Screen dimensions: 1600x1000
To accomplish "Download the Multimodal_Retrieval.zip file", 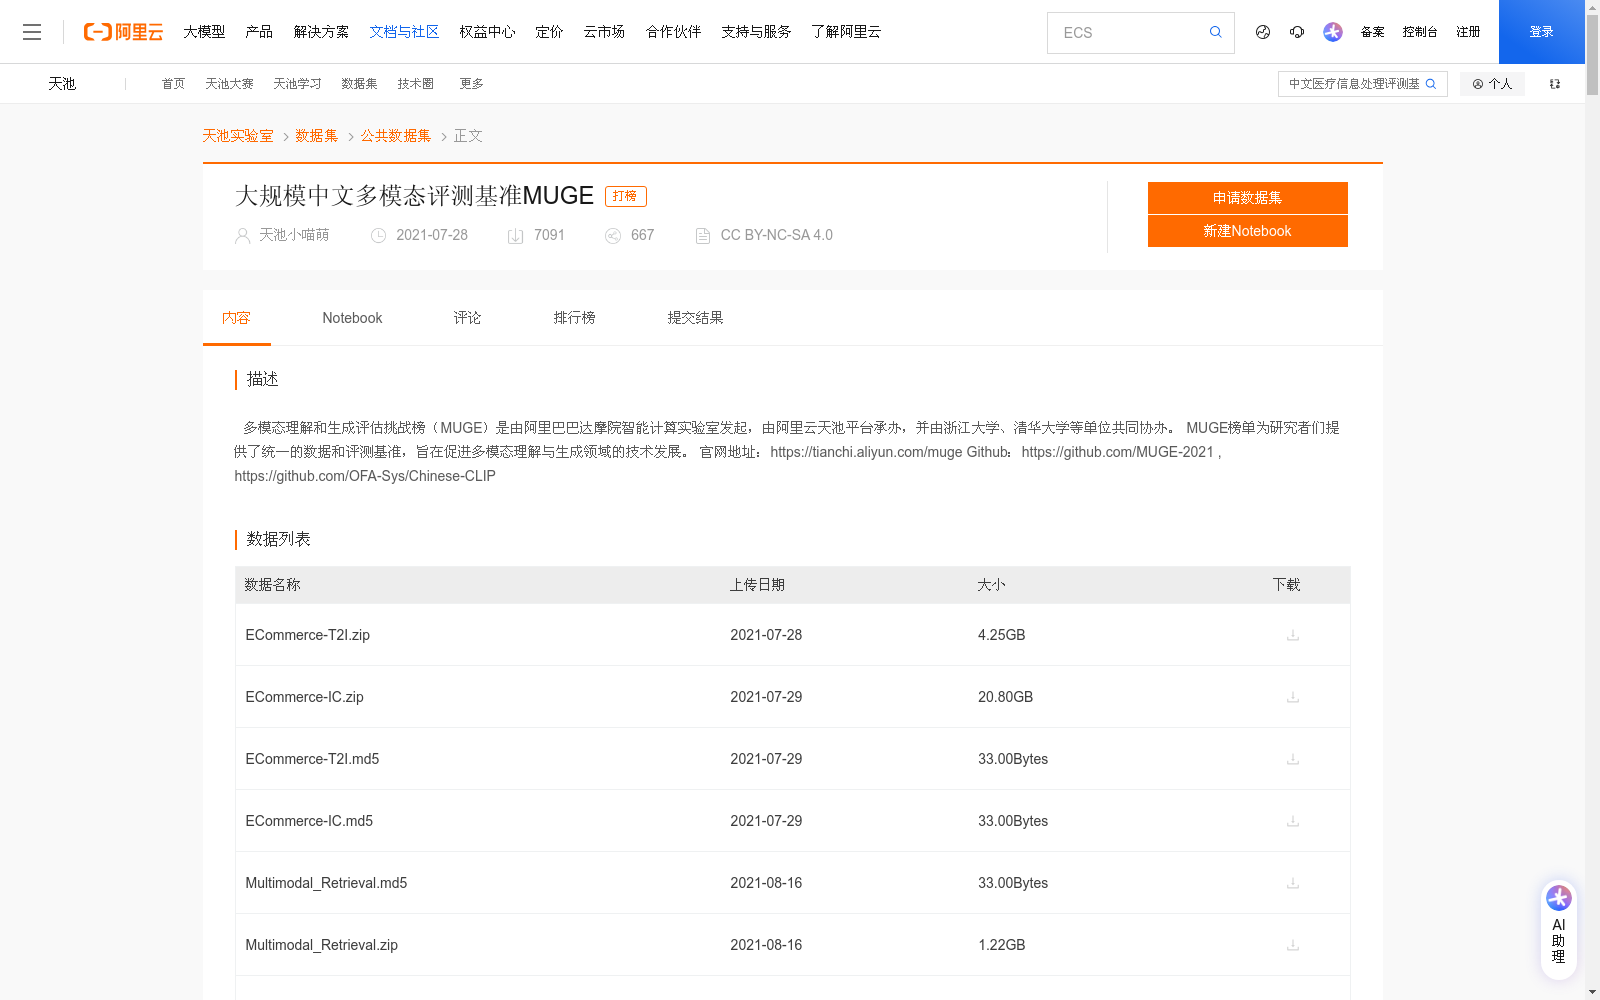I will (x=1292, y=944).
